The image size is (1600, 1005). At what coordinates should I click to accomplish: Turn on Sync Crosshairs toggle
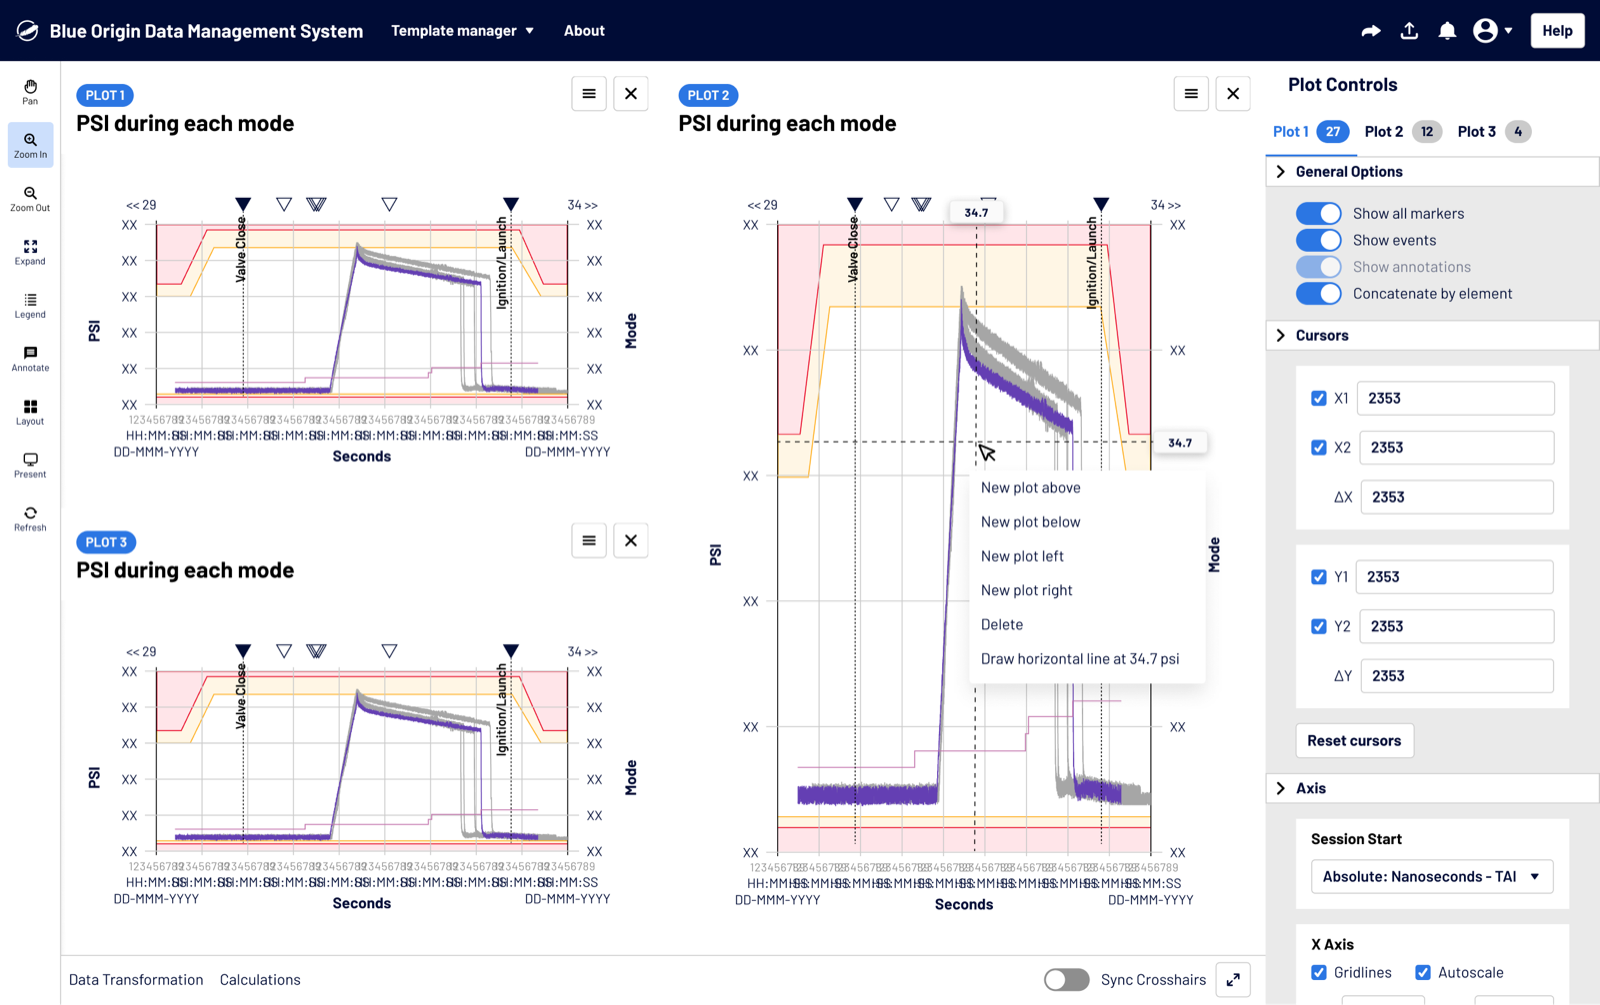(1066, 980)
